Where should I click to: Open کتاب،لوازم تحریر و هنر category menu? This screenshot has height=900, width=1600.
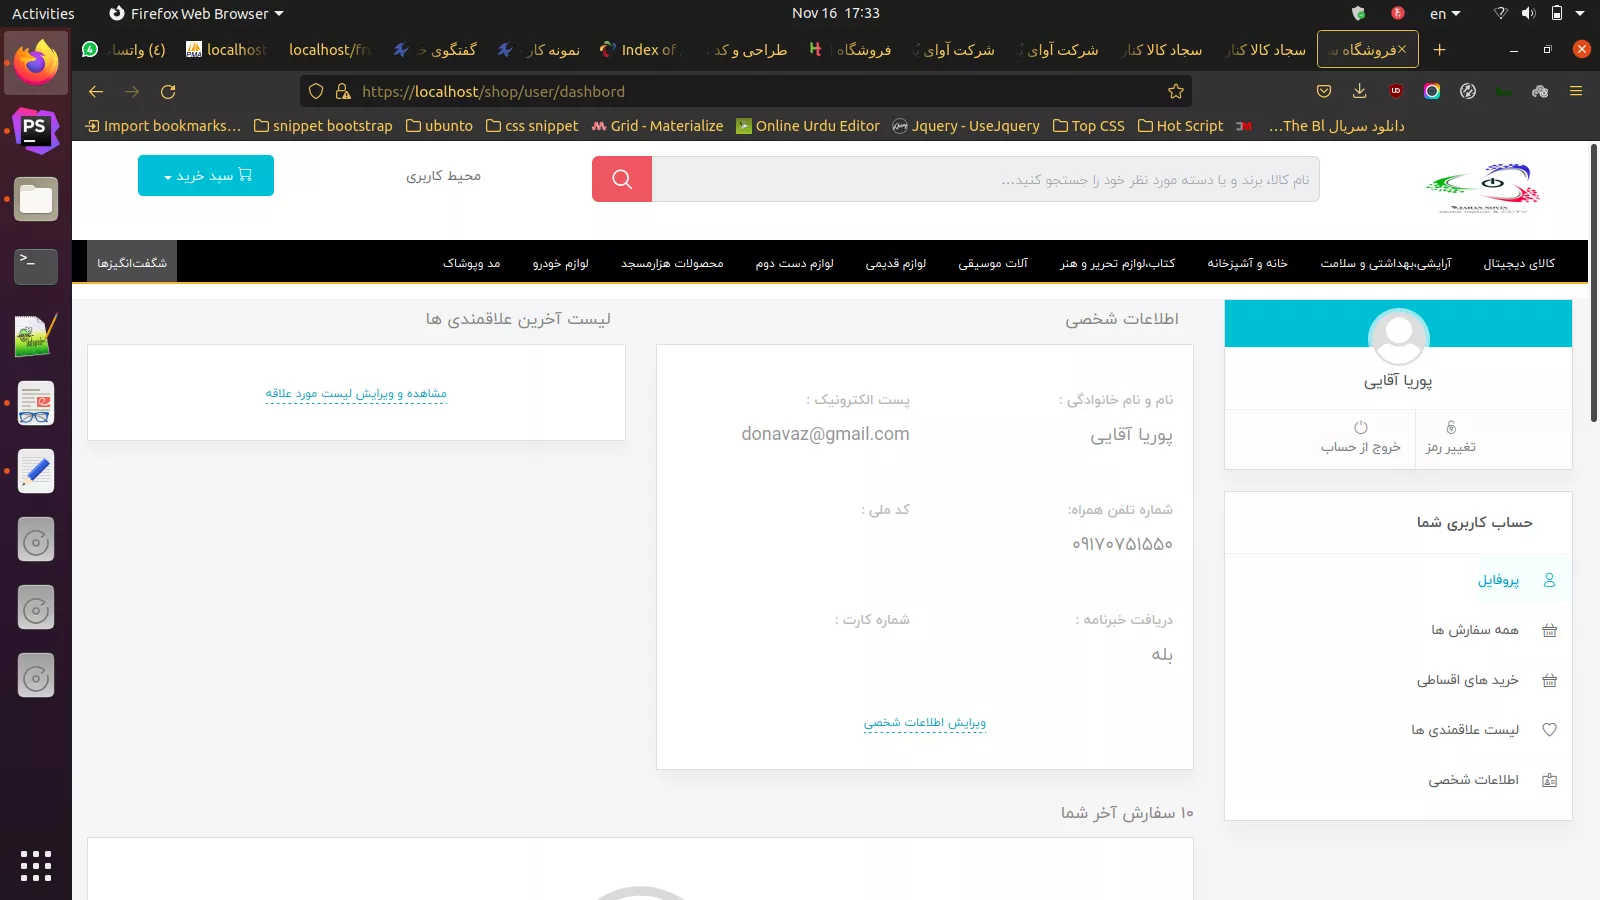[x=1117, y=263]
